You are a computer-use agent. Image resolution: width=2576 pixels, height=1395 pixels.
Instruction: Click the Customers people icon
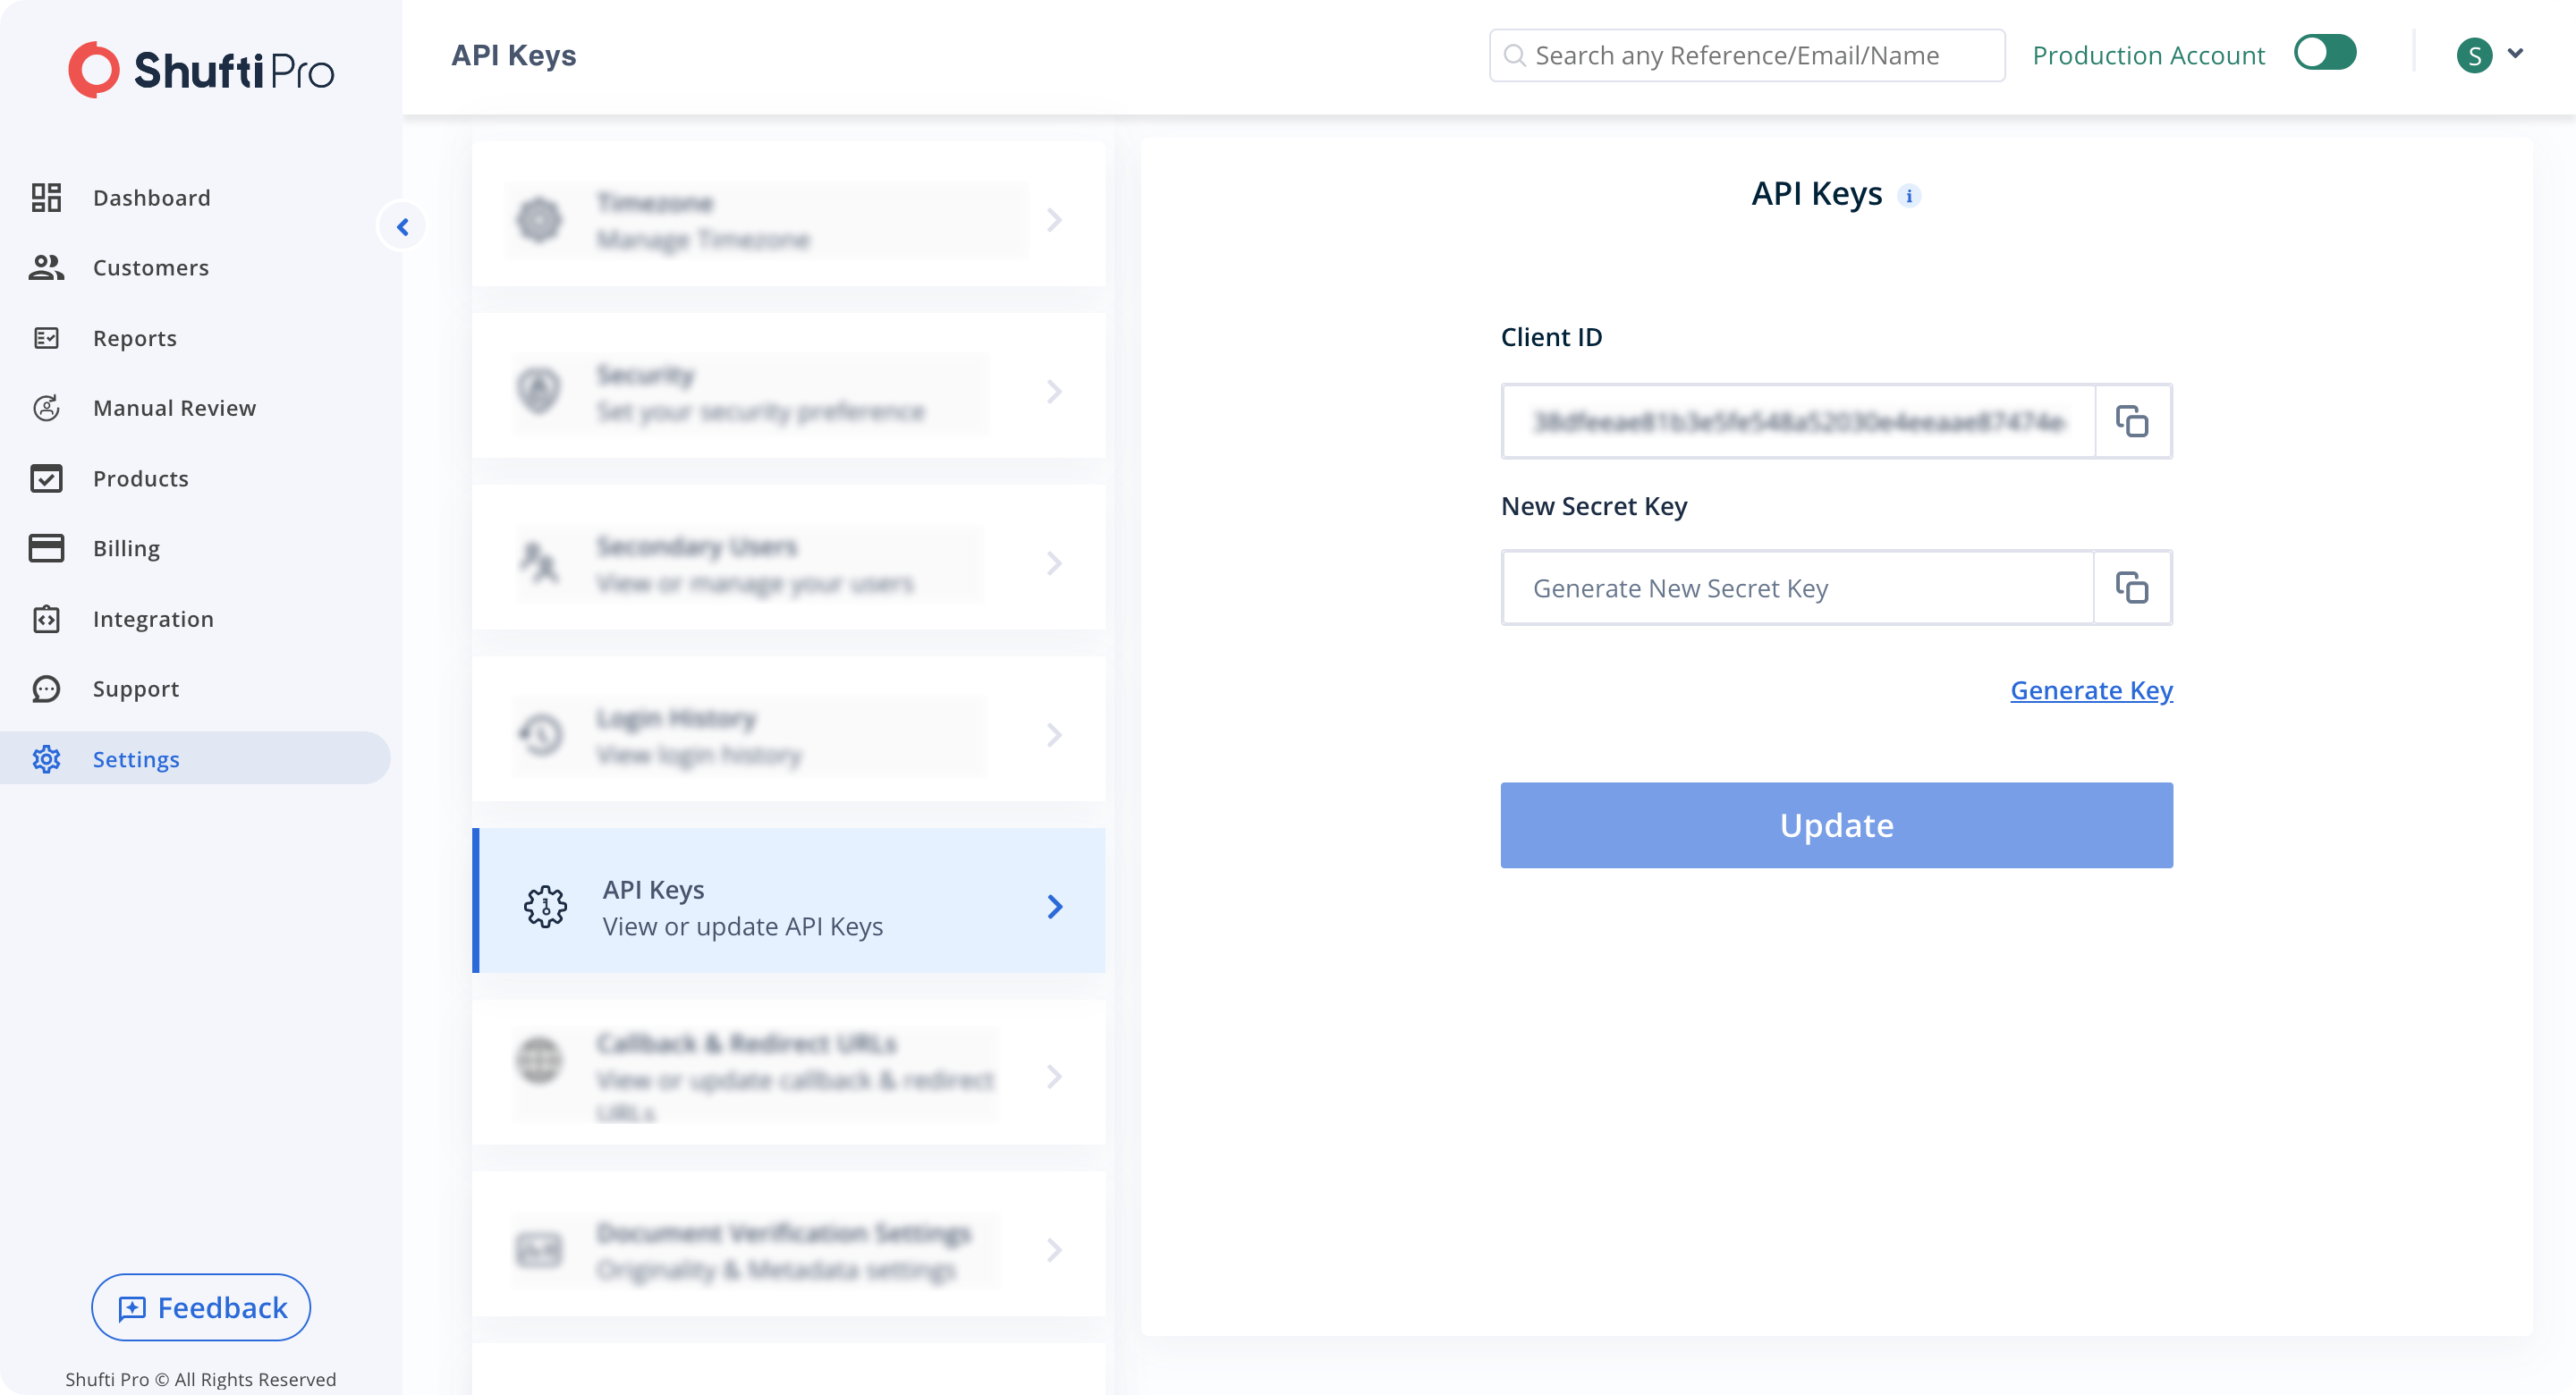pos(46,267)
